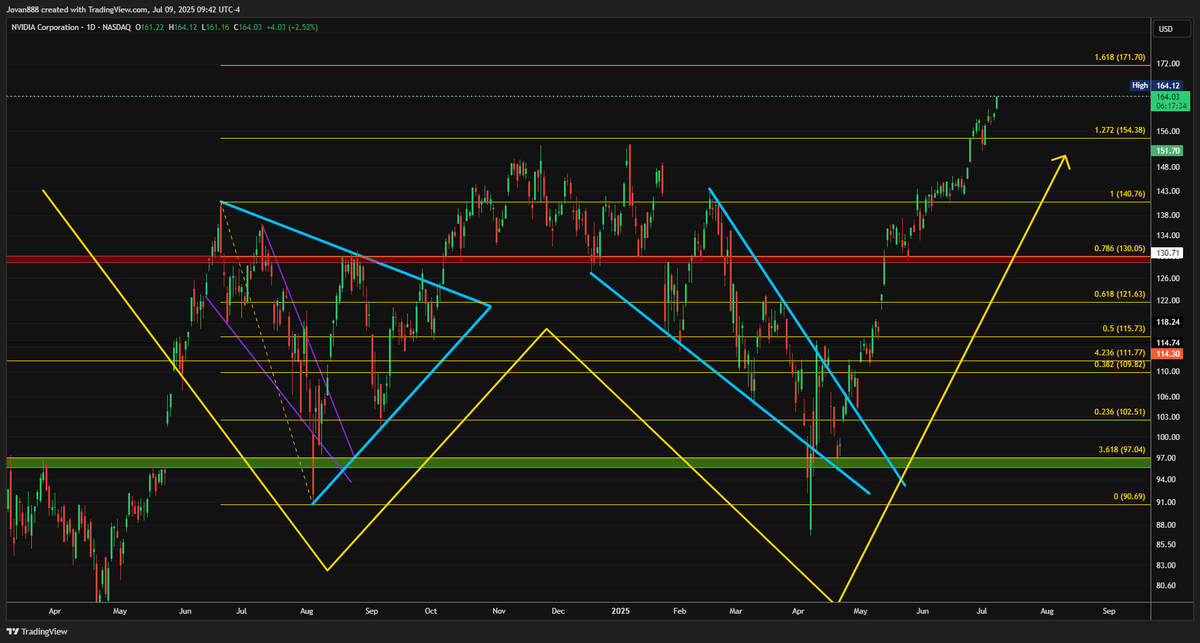Click the 156.00 price scale label

click(x=1169, y=130)
